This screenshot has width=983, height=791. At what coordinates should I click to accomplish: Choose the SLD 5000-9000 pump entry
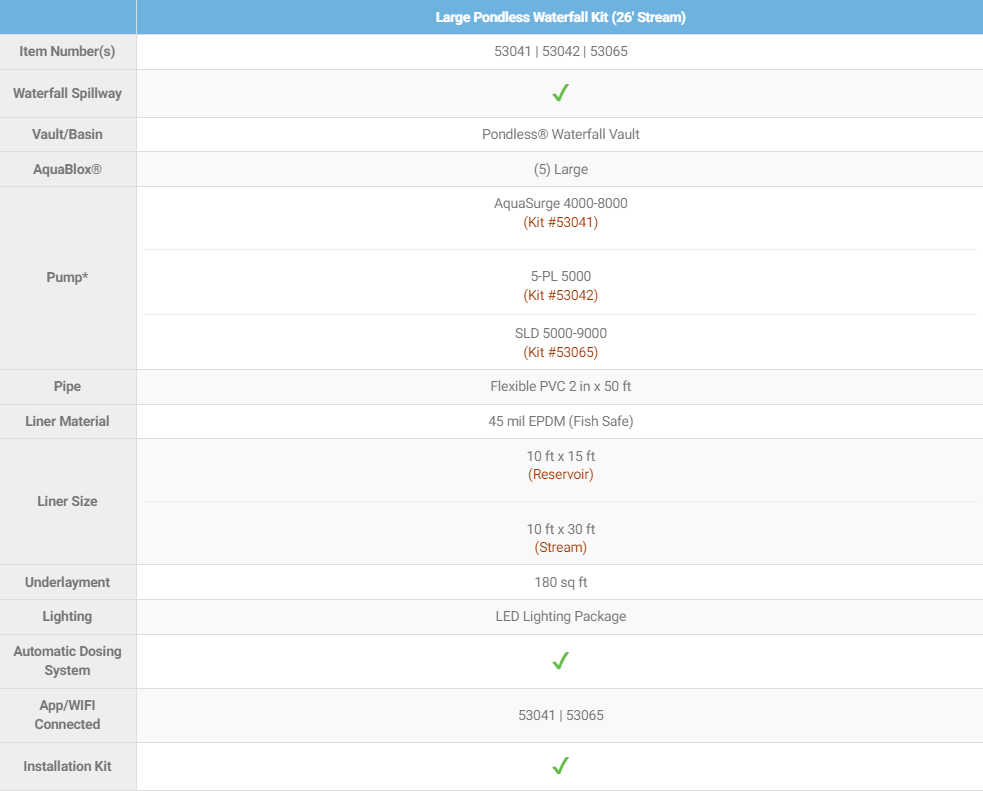pyautogui.click(x=560, y=333)
